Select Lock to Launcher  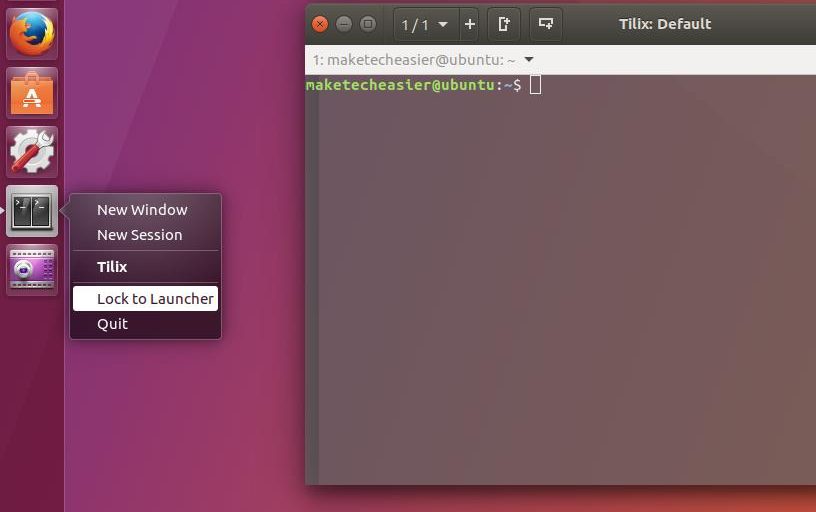click(x=145, y=298)
